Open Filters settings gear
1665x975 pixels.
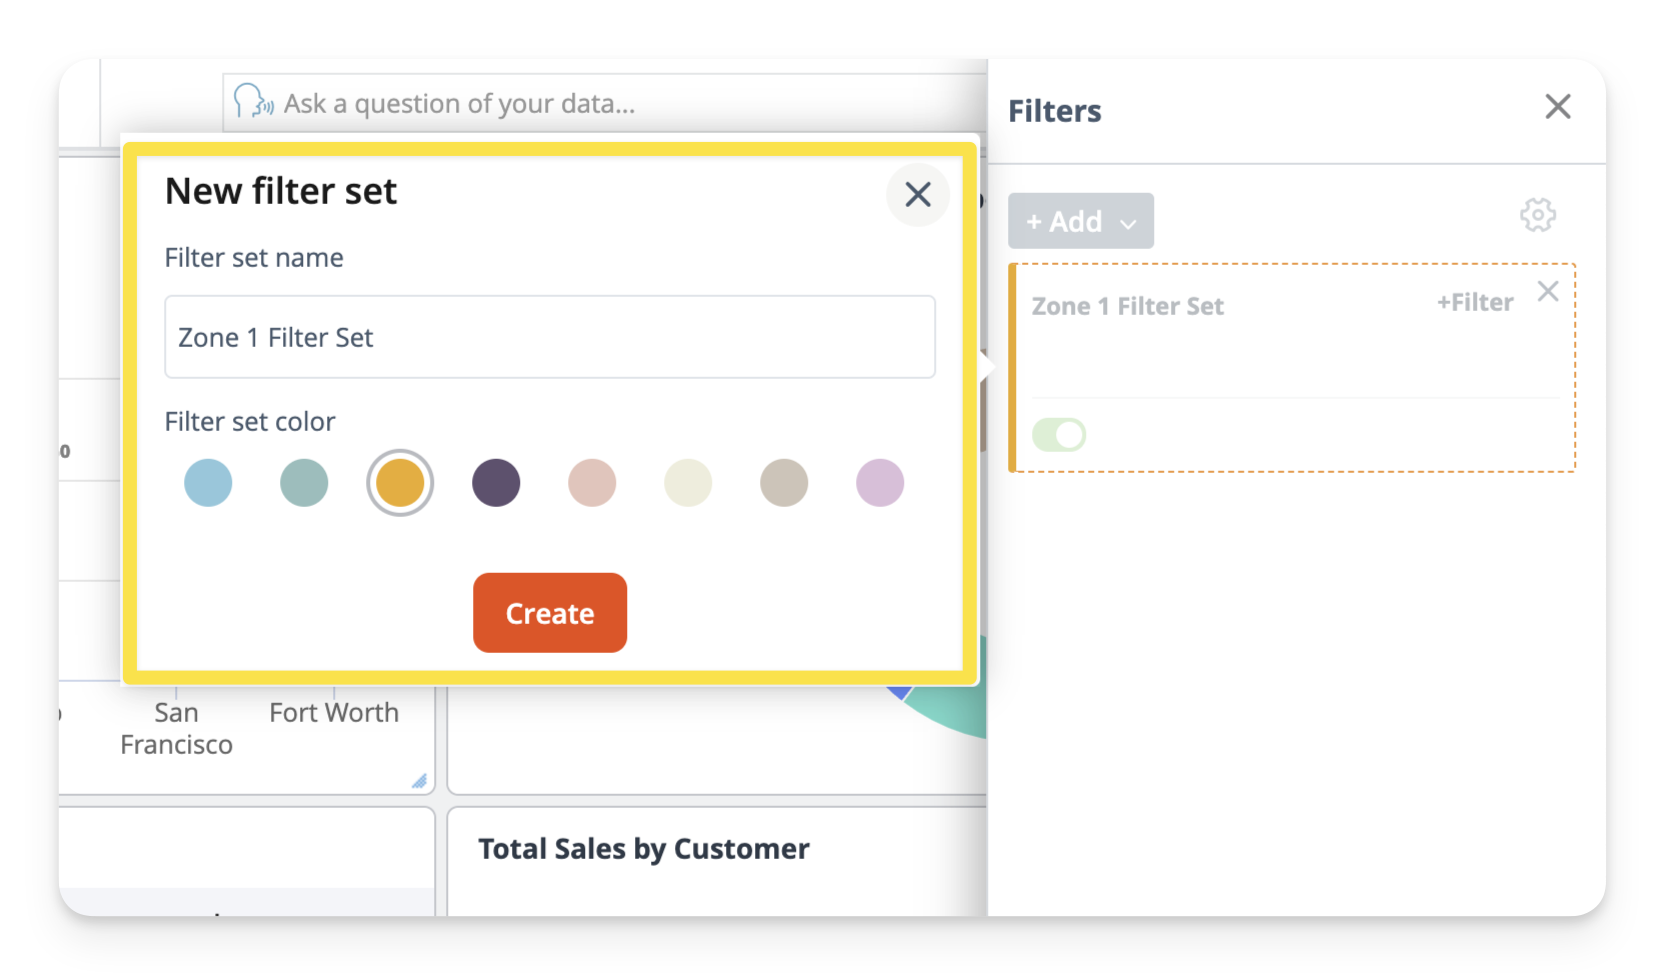click(1537, 215)
